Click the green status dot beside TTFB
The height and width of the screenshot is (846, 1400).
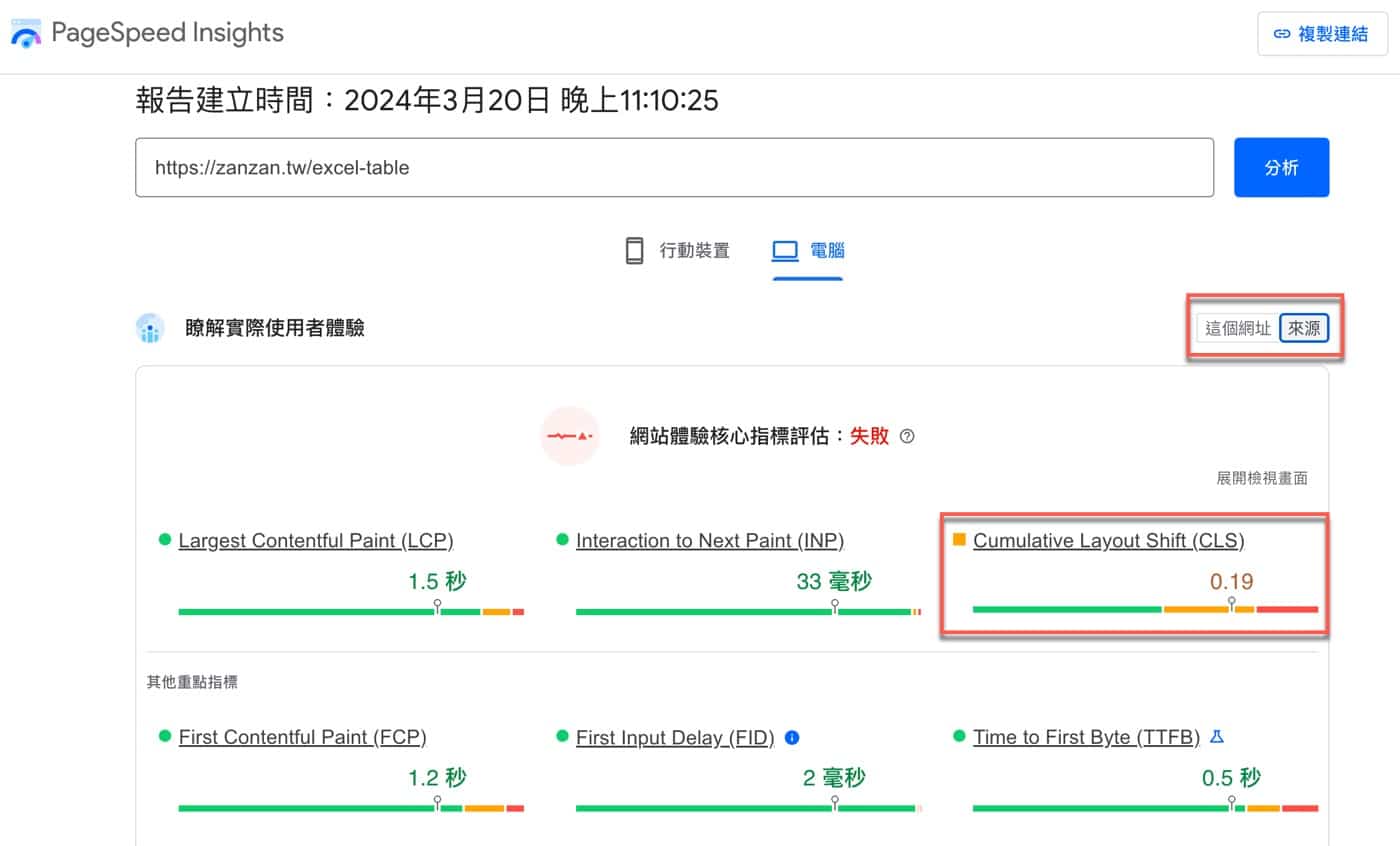click(959, 737)
